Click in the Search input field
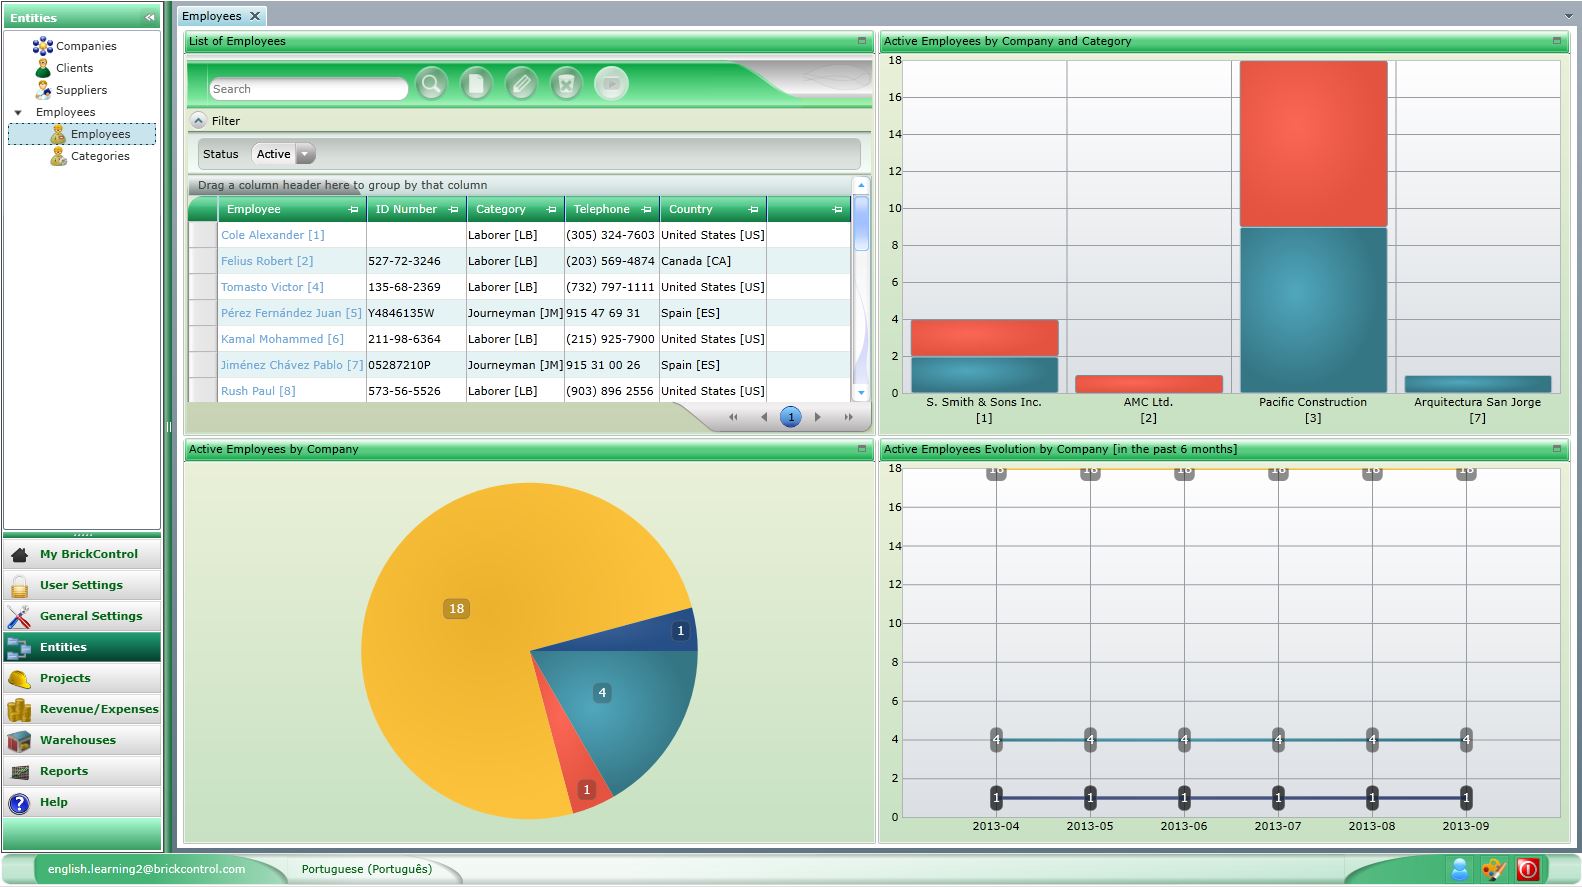The width and height of the screenshot is (1582, 887). (x=307, y=89)
